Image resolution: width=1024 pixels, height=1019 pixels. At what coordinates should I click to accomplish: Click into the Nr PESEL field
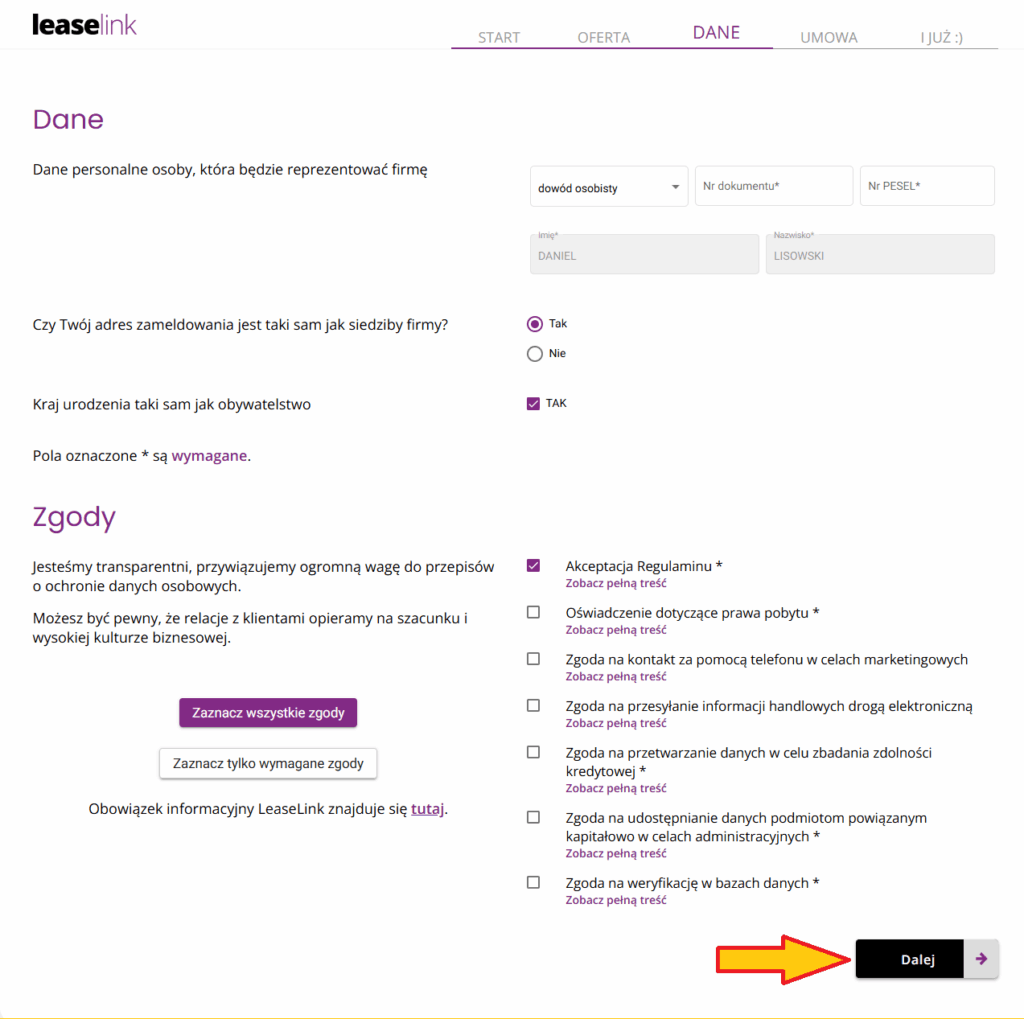coord(927,186)
